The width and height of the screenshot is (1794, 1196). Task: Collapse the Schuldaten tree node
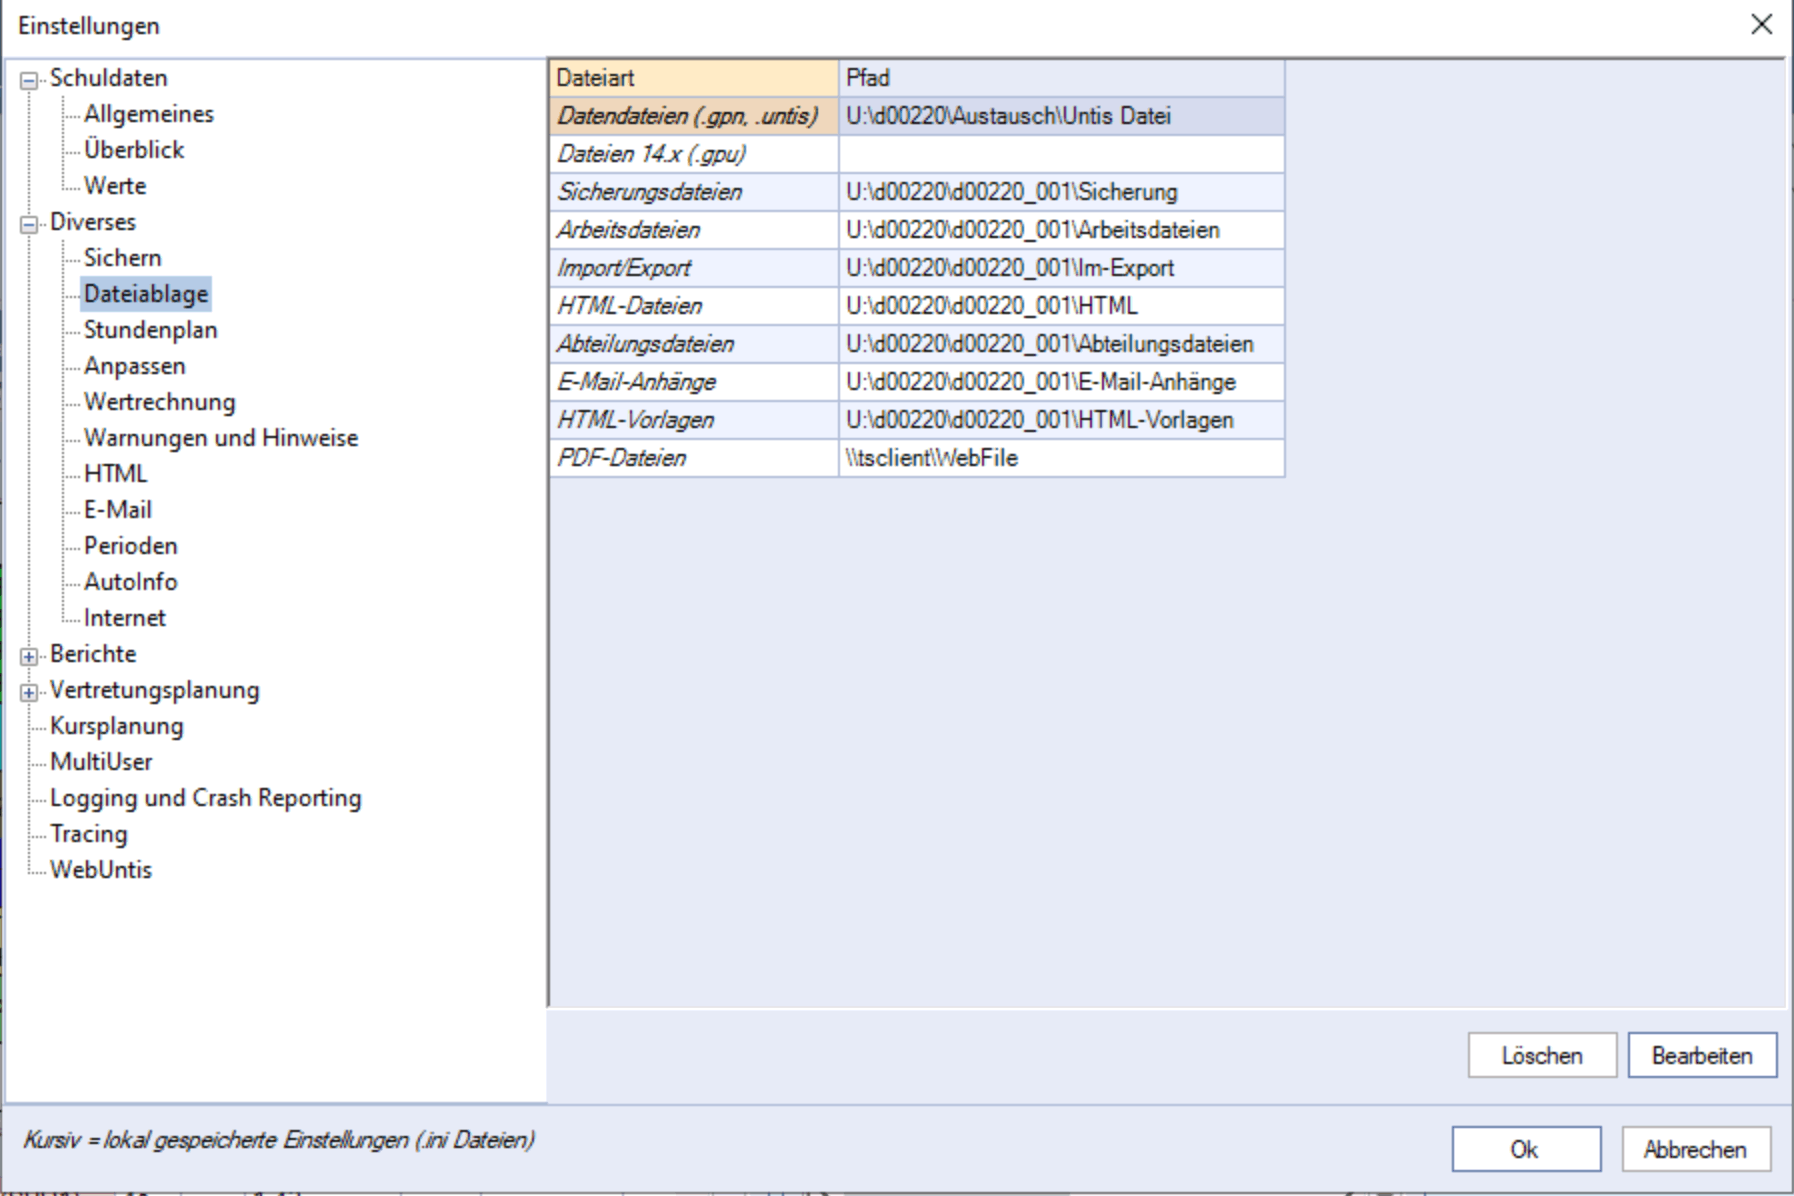point(29,80)
